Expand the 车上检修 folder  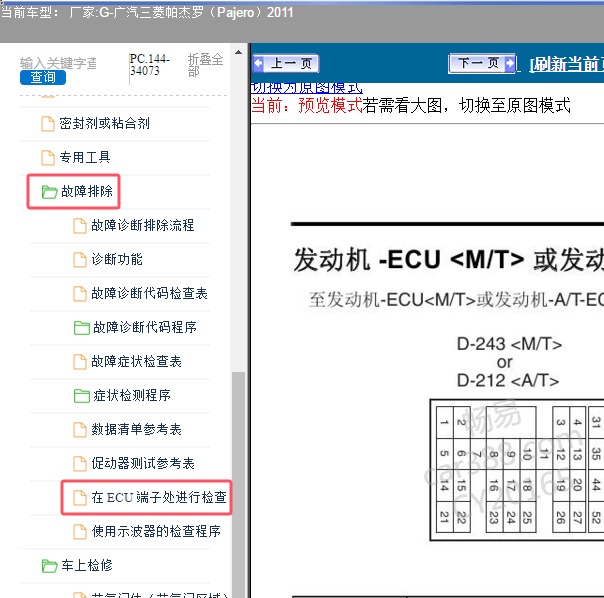click(87, 565)
